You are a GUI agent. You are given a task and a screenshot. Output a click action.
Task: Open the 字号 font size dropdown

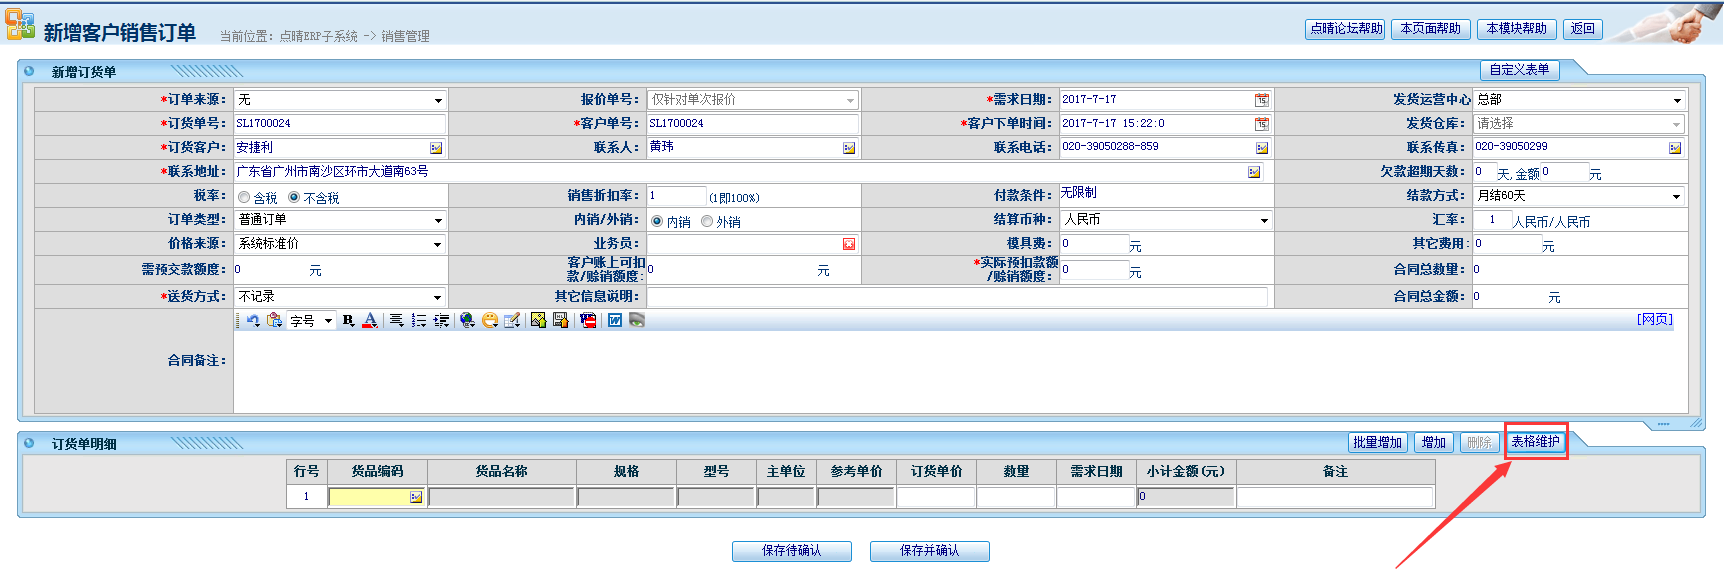(x=327, y=322)
